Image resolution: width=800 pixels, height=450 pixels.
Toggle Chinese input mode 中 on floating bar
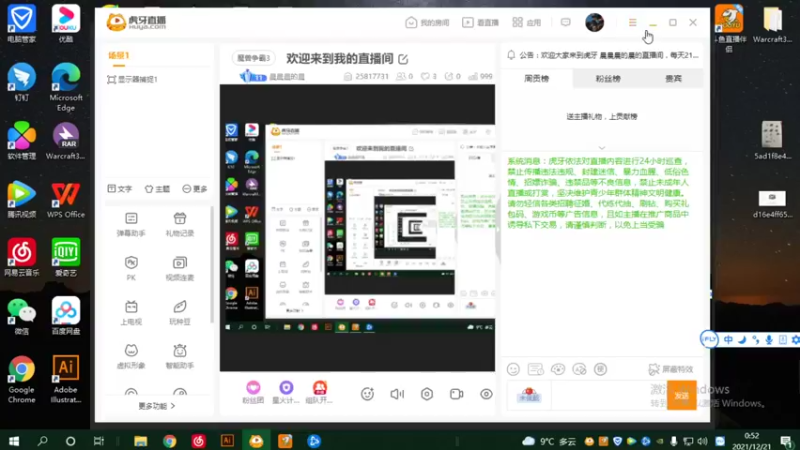(x=728, y=340)
